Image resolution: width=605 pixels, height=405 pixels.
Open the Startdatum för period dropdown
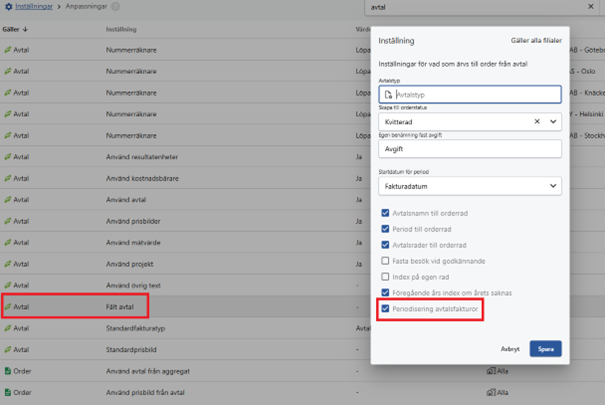coord(470,186)
